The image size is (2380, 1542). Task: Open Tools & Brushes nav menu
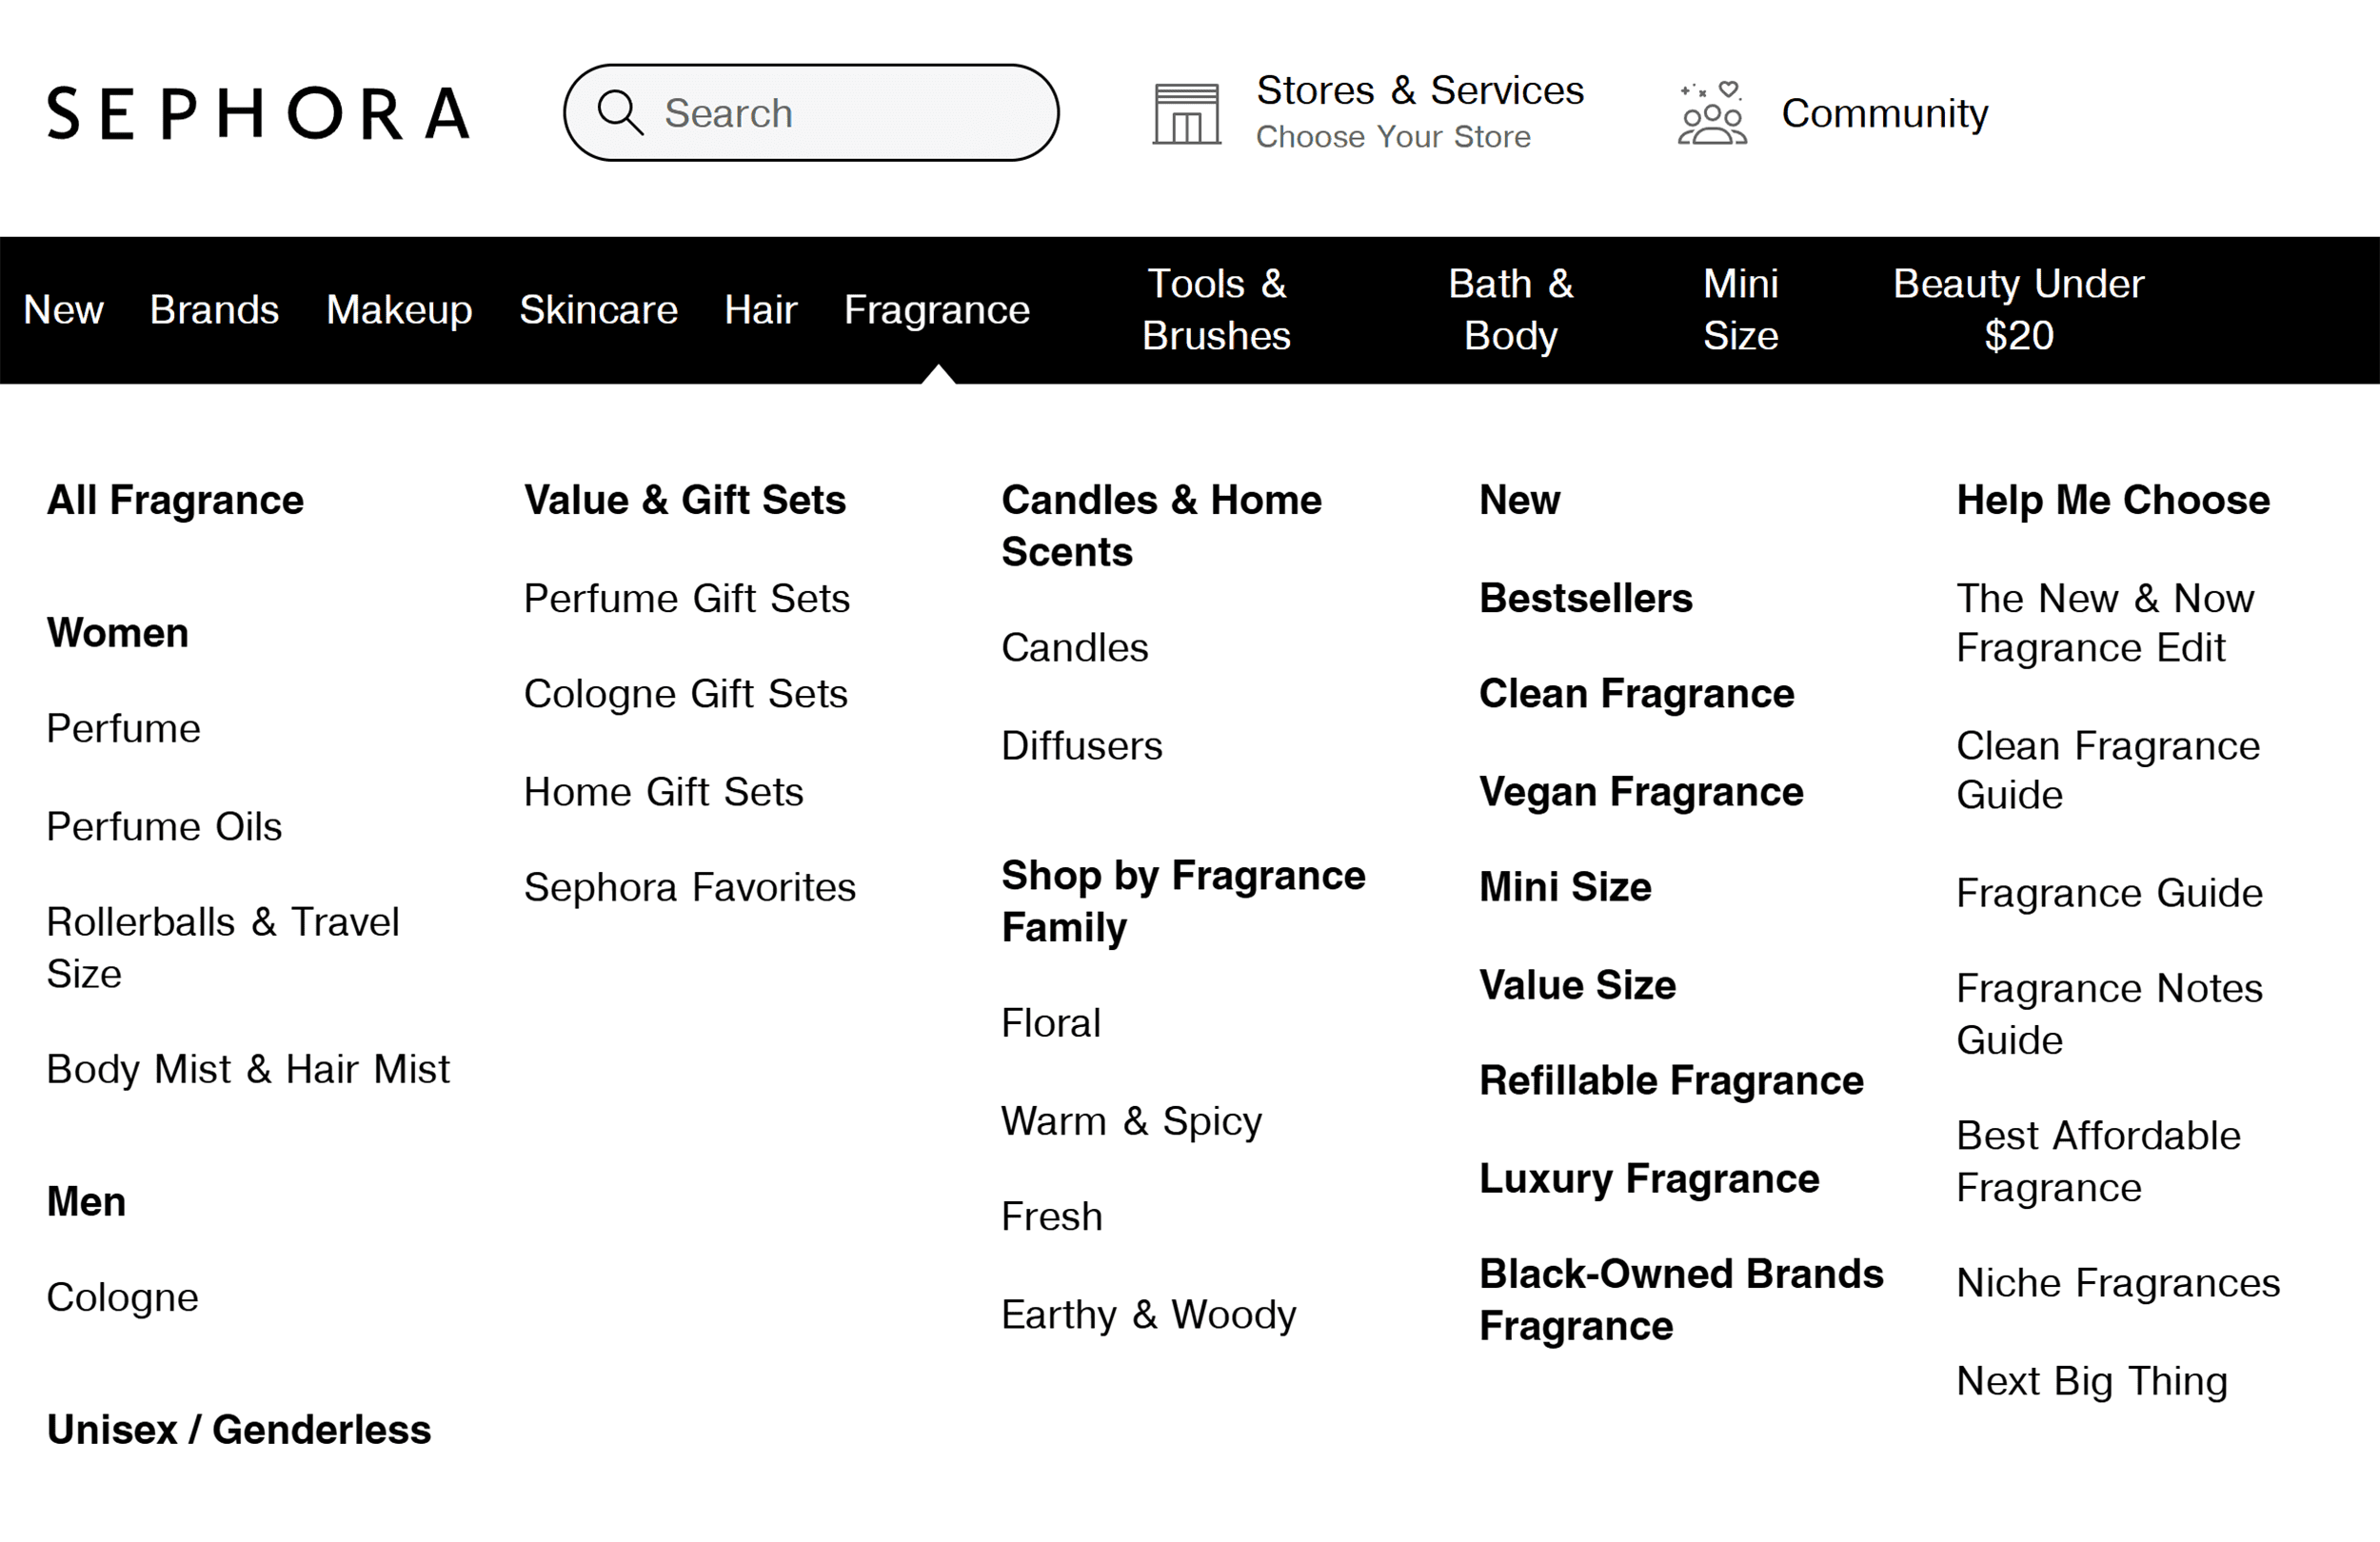click(x=1216, y=310)
